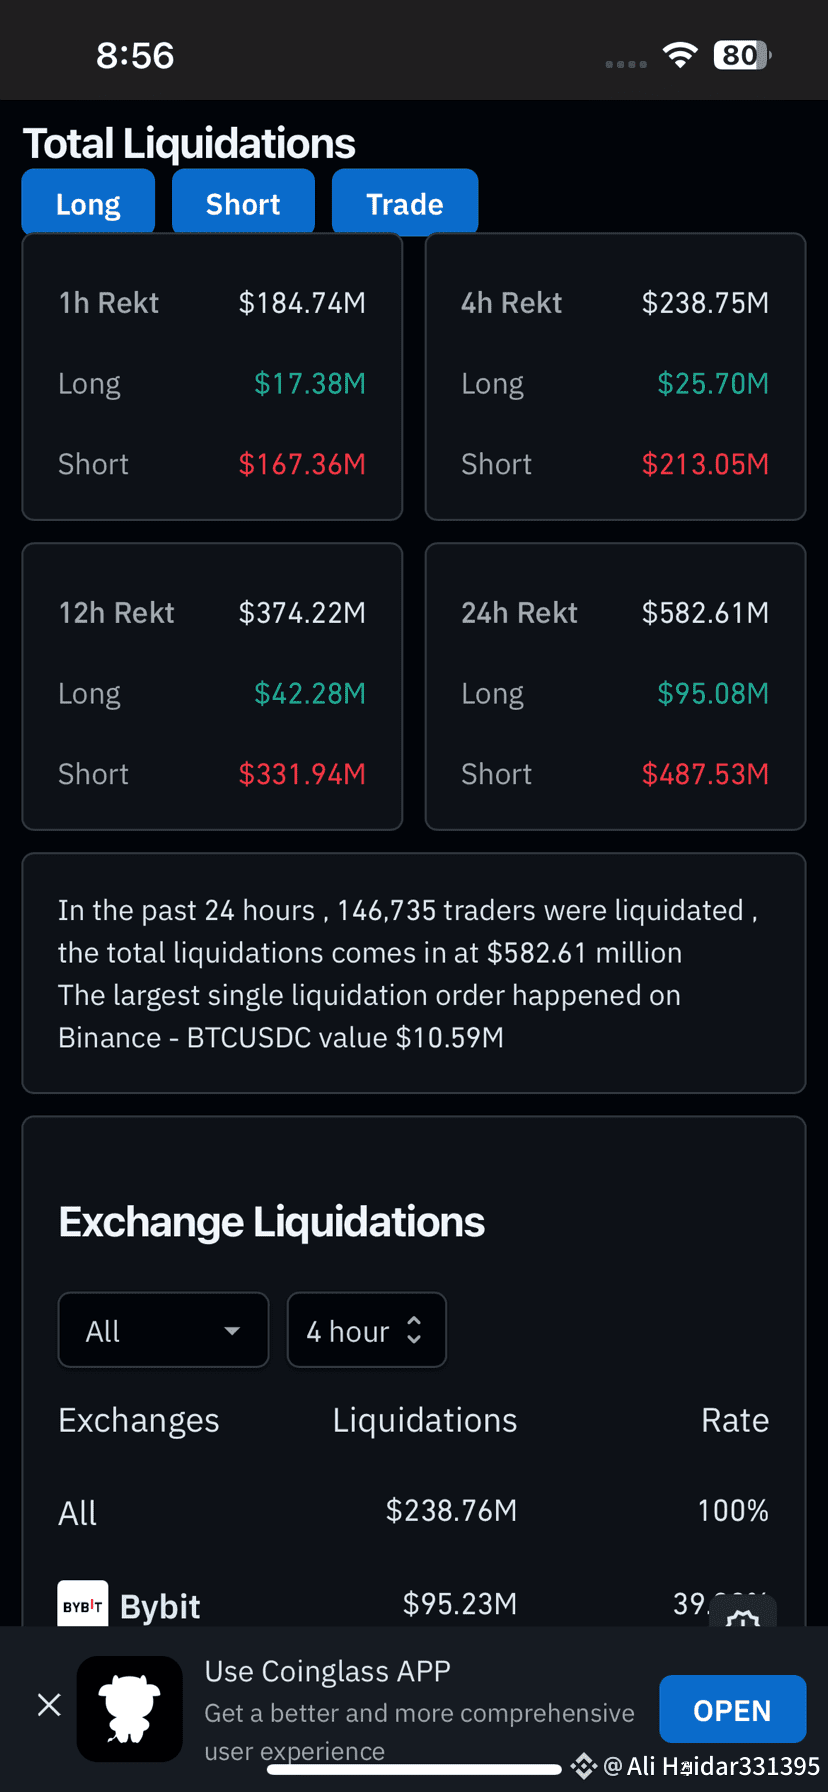Viewport: 828px width, 1792px height.
Task: Tap OPEN to launch Coinglass app
Action: pos(733,1710)
